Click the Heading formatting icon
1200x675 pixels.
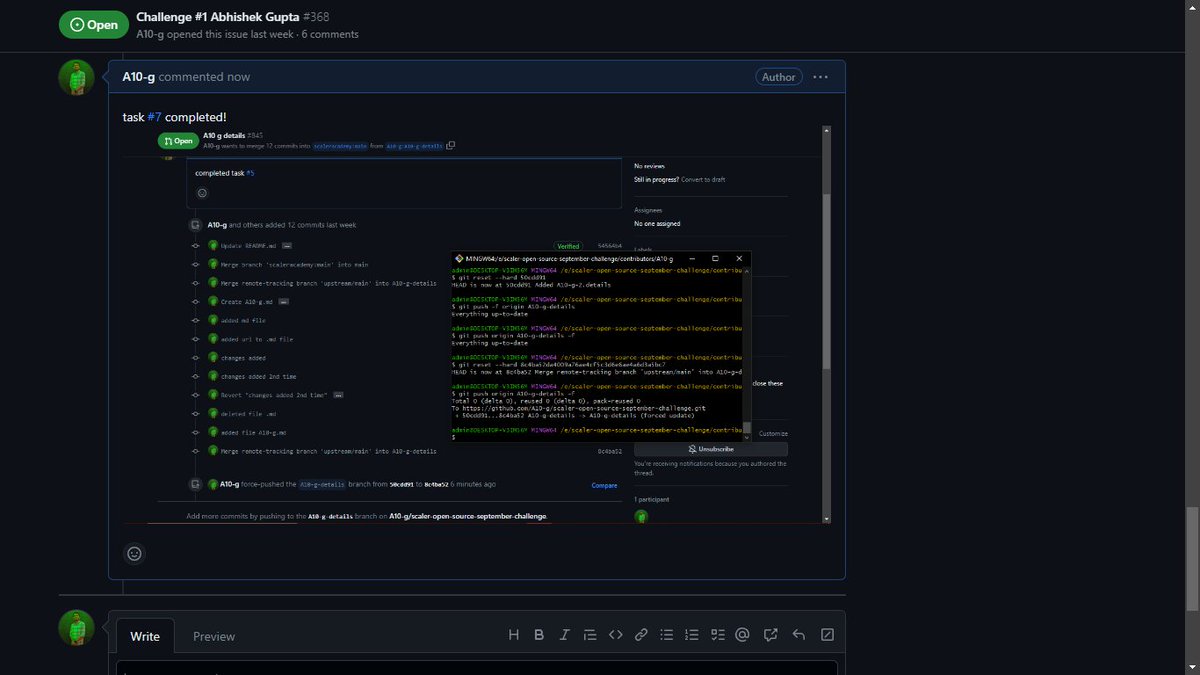[514, 635]
